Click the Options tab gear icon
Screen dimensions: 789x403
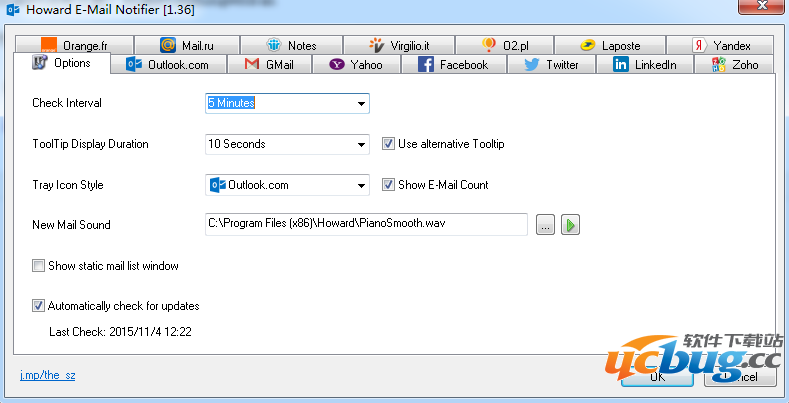(x=39, y=63)
